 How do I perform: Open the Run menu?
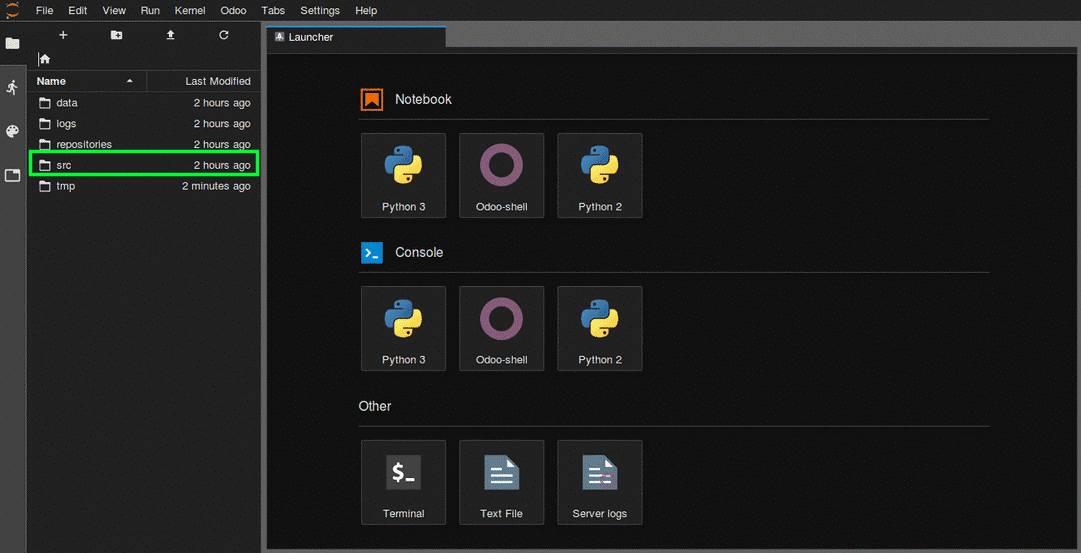[x=150, y=10]
